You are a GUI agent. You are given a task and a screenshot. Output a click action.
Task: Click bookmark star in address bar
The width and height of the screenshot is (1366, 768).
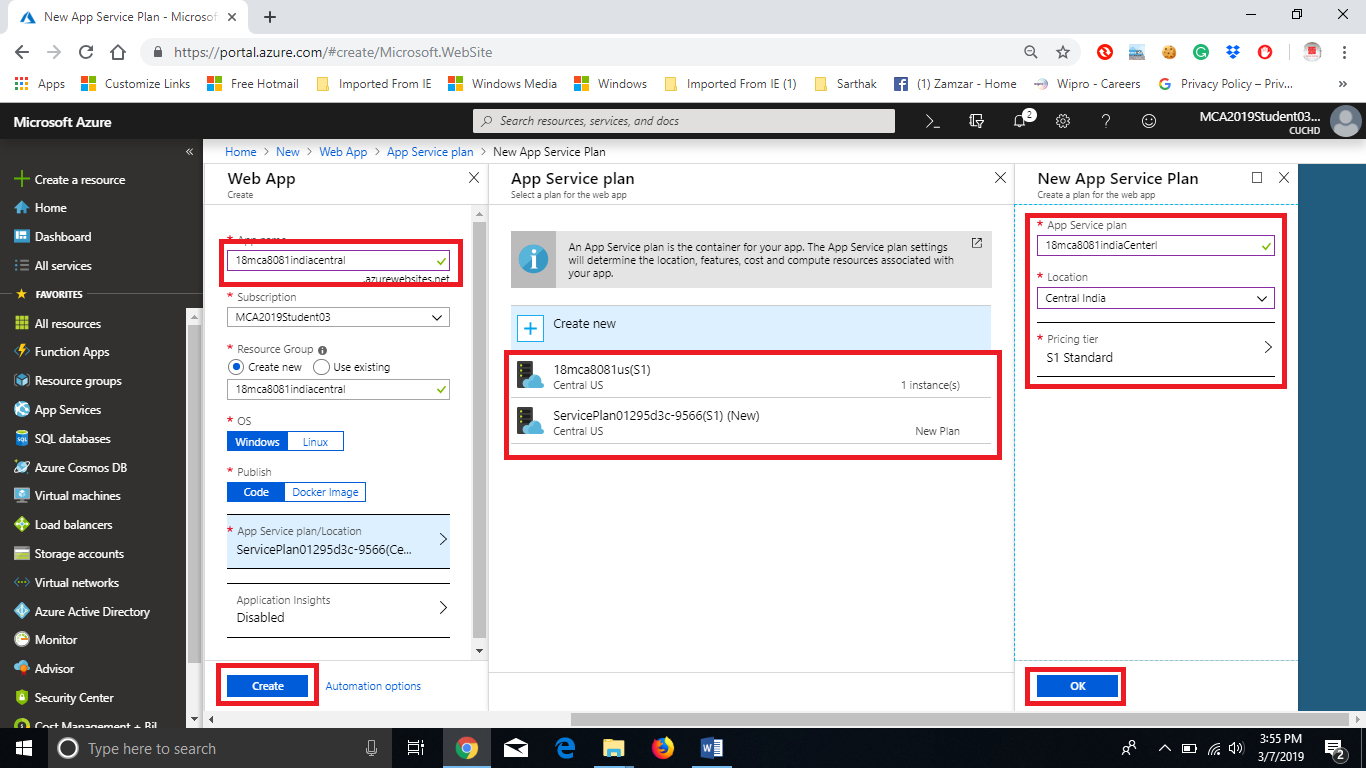1063,52
